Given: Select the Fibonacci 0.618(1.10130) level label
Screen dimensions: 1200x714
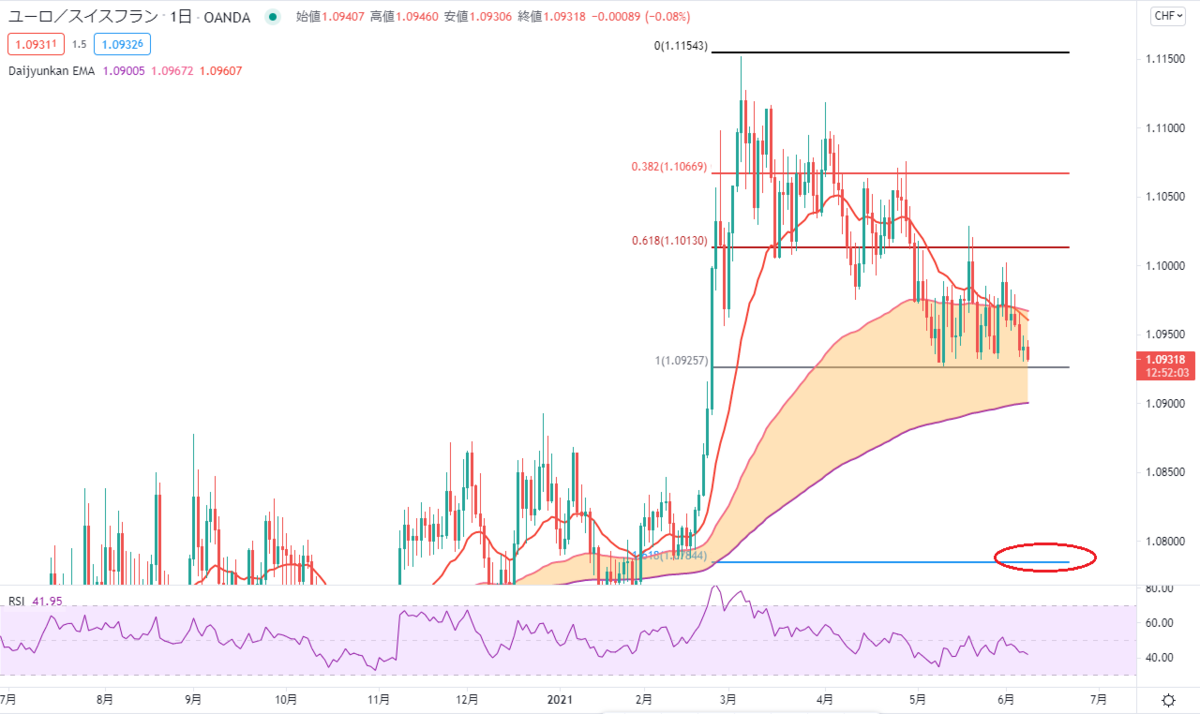Looking at the screenshot, I should [x=669, y=241].
